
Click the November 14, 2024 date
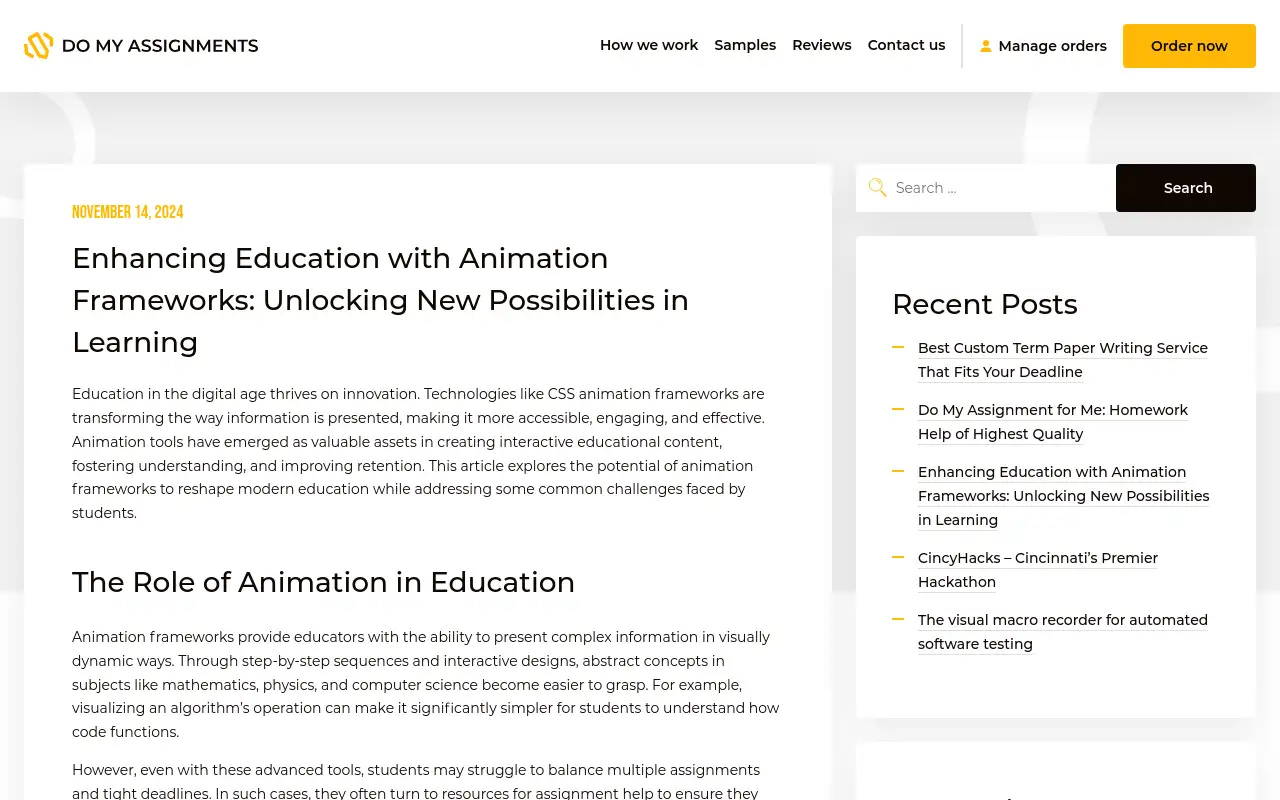(x=128, y=212)
